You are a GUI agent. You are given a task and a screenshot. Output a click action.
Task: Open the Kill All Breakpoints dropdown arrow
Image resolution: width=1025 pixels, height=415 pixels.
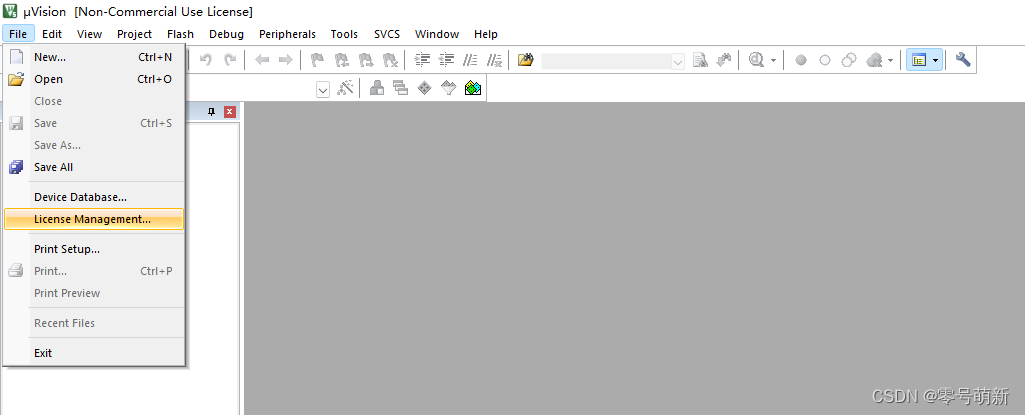(890, 60)
